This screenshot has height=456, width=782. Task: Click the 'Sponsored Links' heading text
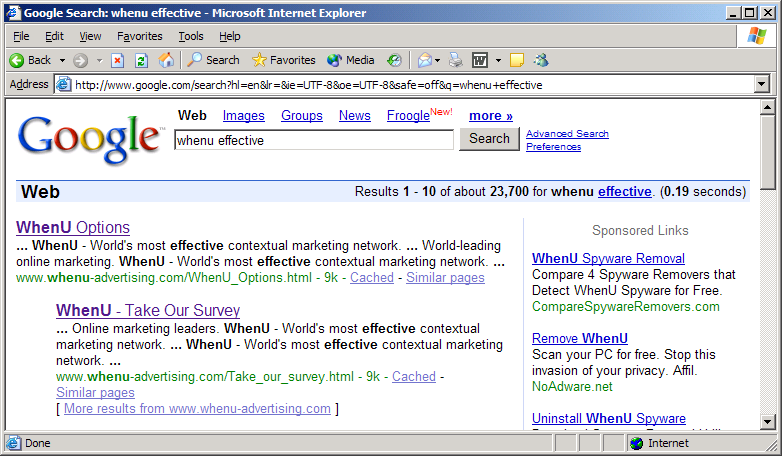pos(640,230)
